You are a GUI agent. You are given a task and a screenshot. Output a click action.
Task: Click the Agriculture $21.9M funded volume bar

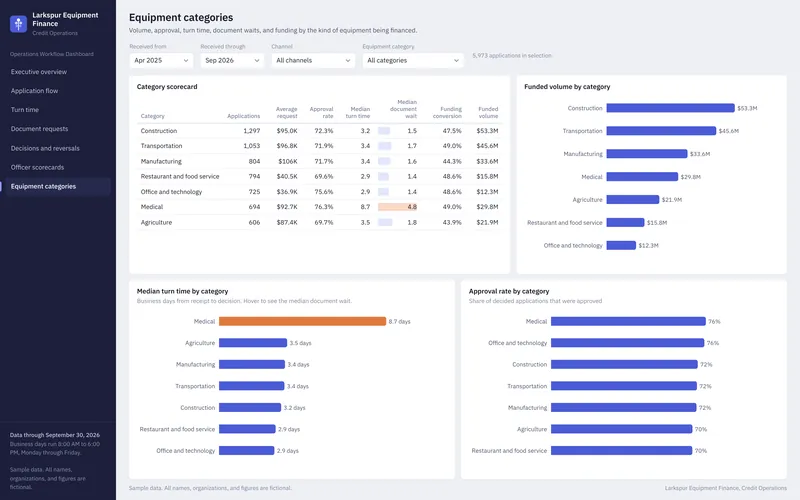(x=633, y=199)
